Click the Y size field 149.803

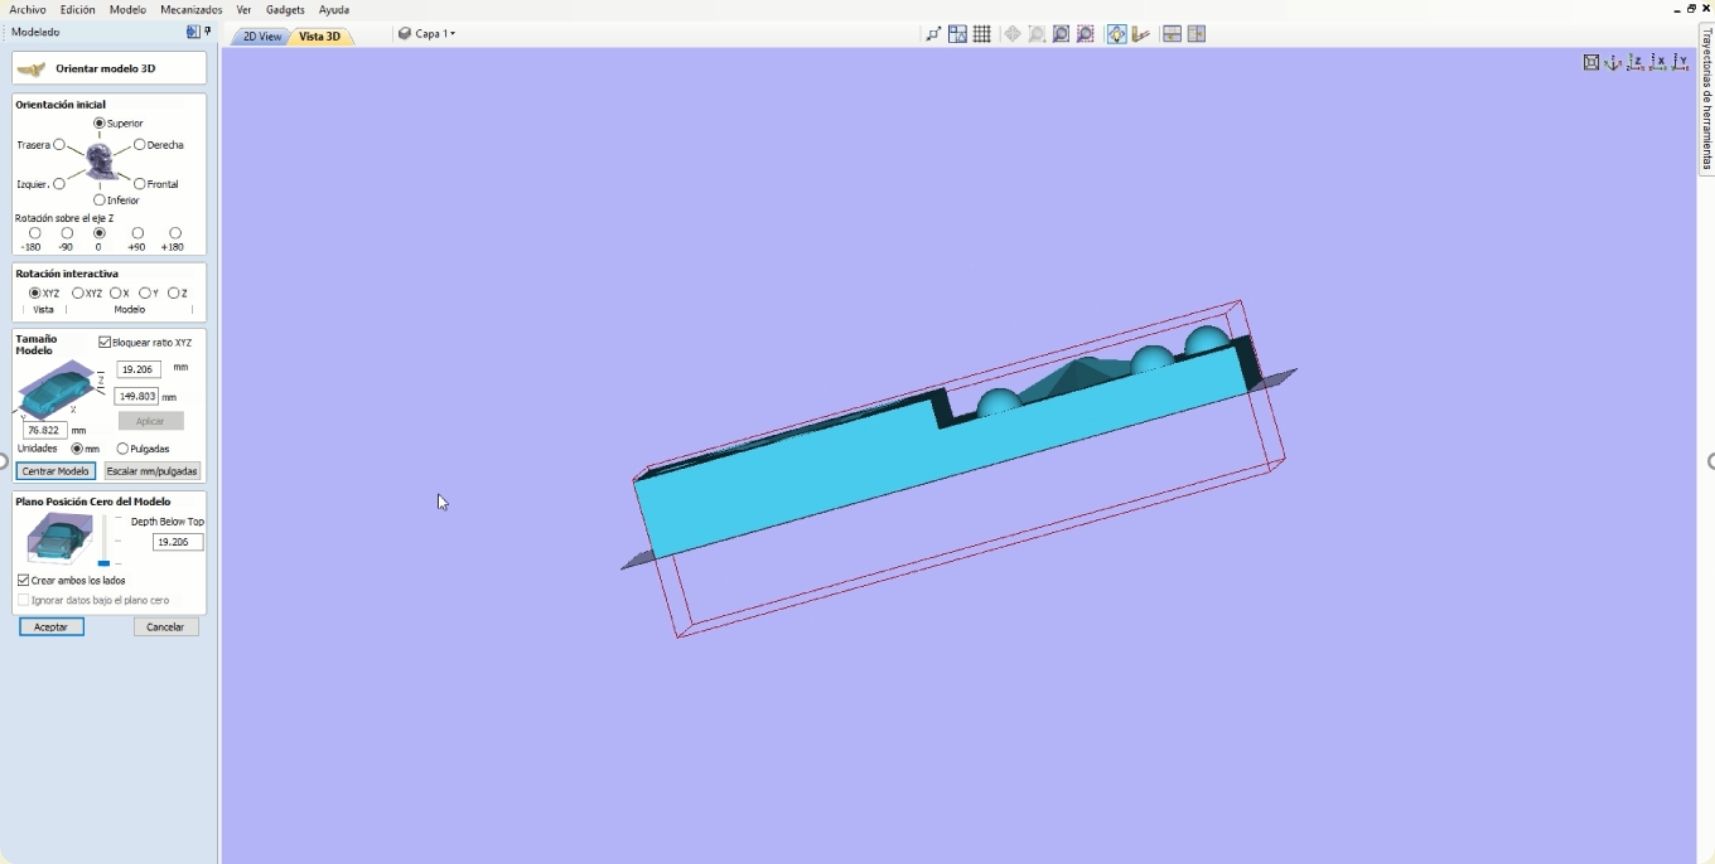[x=137, y=396]
